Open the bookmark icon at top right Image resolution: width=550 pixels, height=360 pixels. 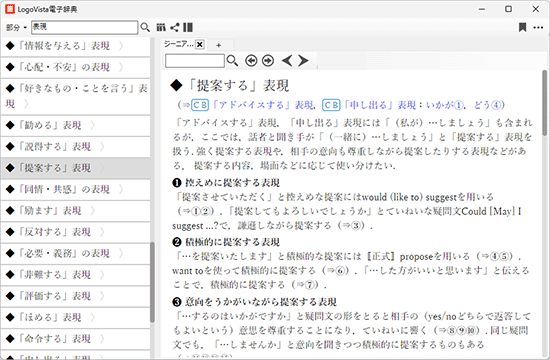tap(522, 27)
